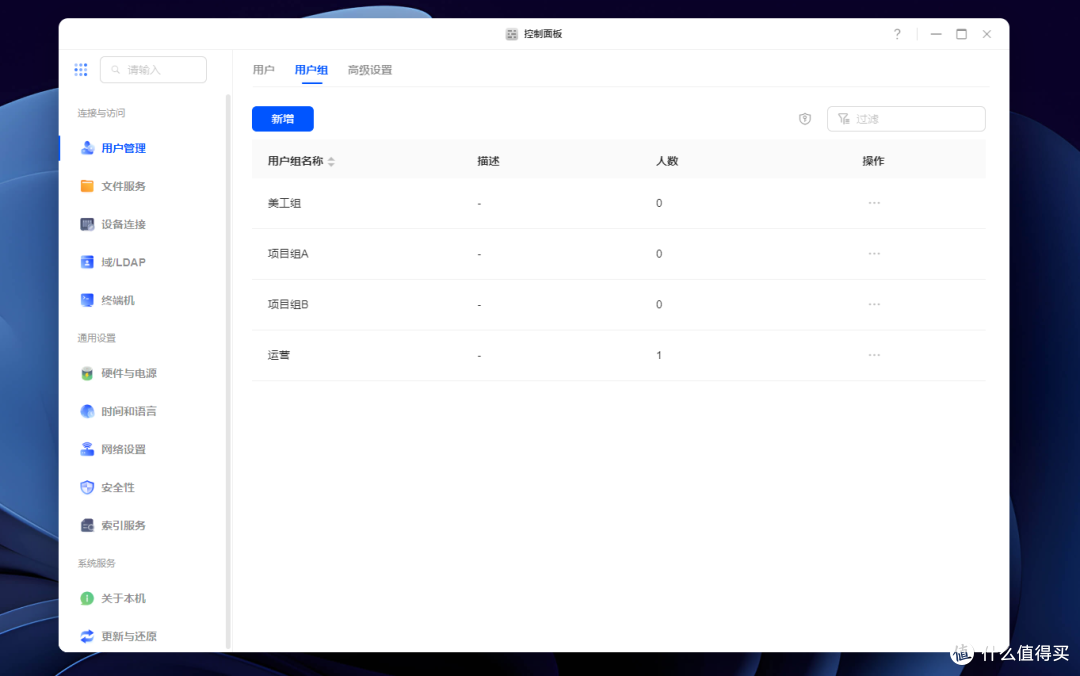The width and height of the screenshot is (1080, 676).
Task: Click the filter funnel icon
Action: tap(843, 119)
